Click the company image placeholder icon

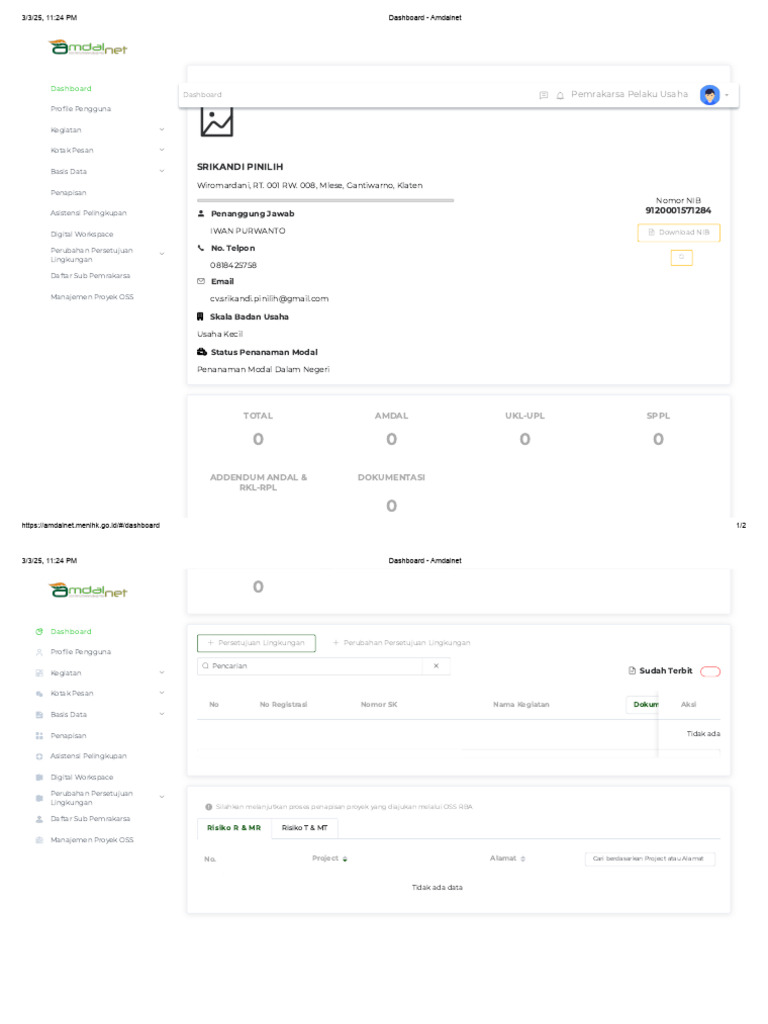(217, 121)
